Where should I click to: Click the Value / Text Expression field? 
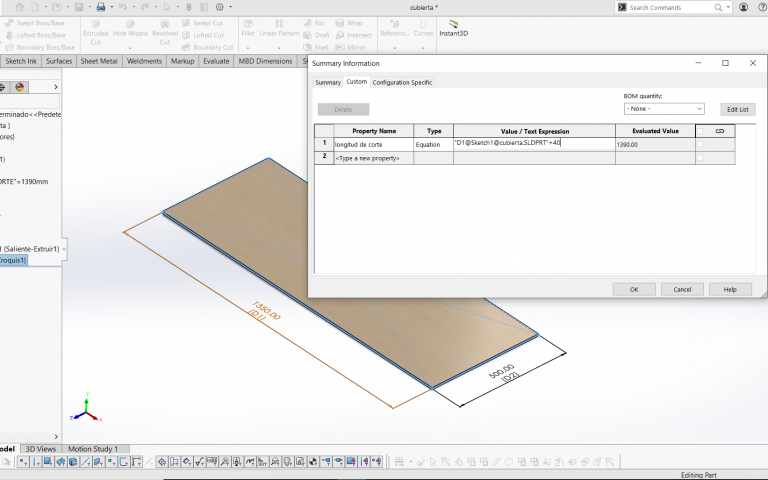click(x=533, y=144)
